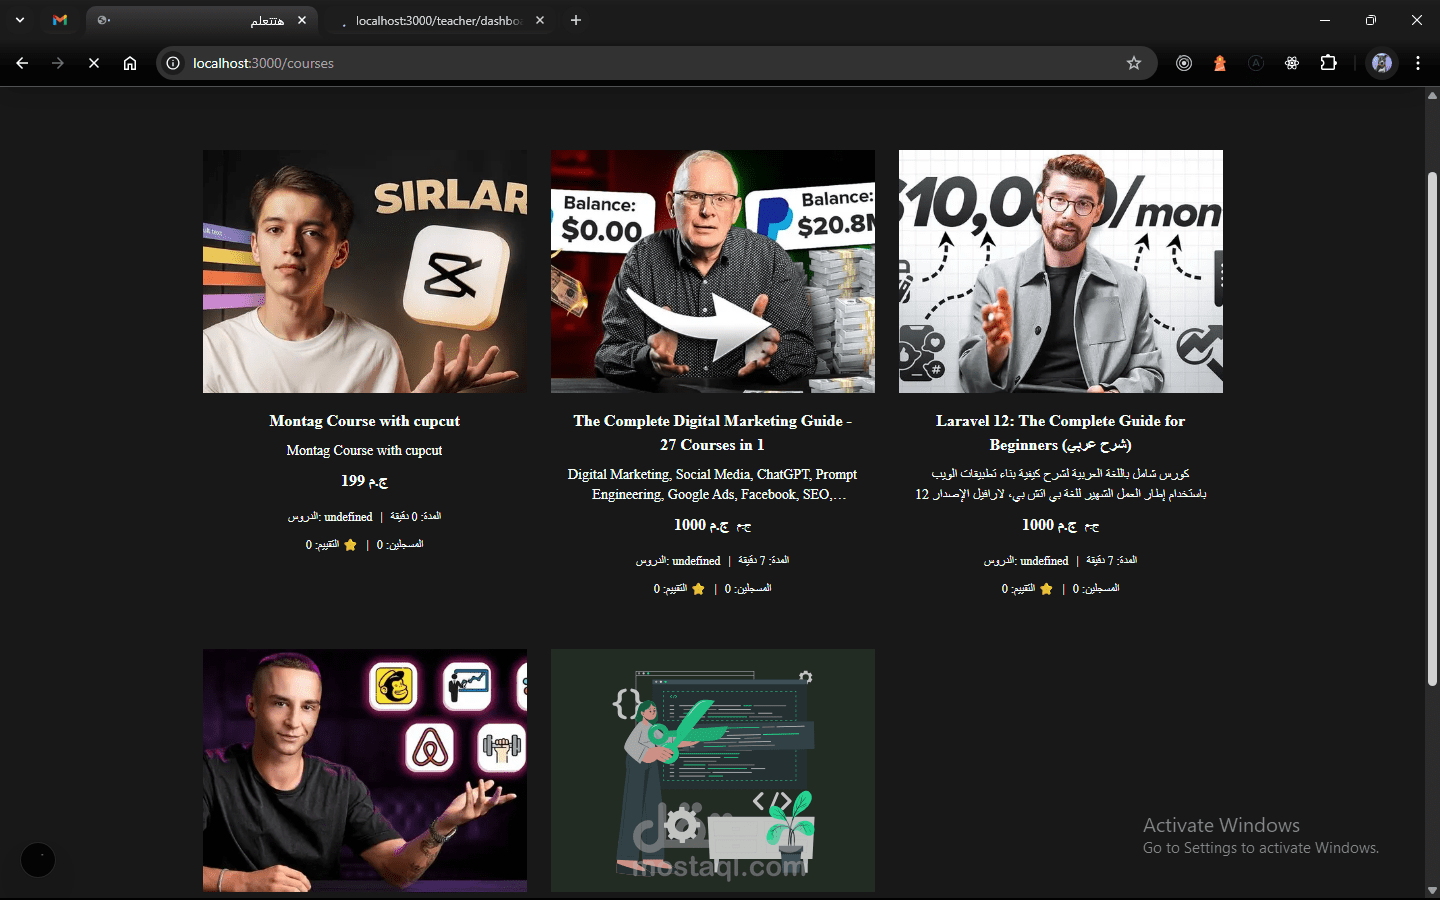Go back to the previous page
Image resolution: width=1440 pixels, height=900 pixels.
click(x=22, y=63)
